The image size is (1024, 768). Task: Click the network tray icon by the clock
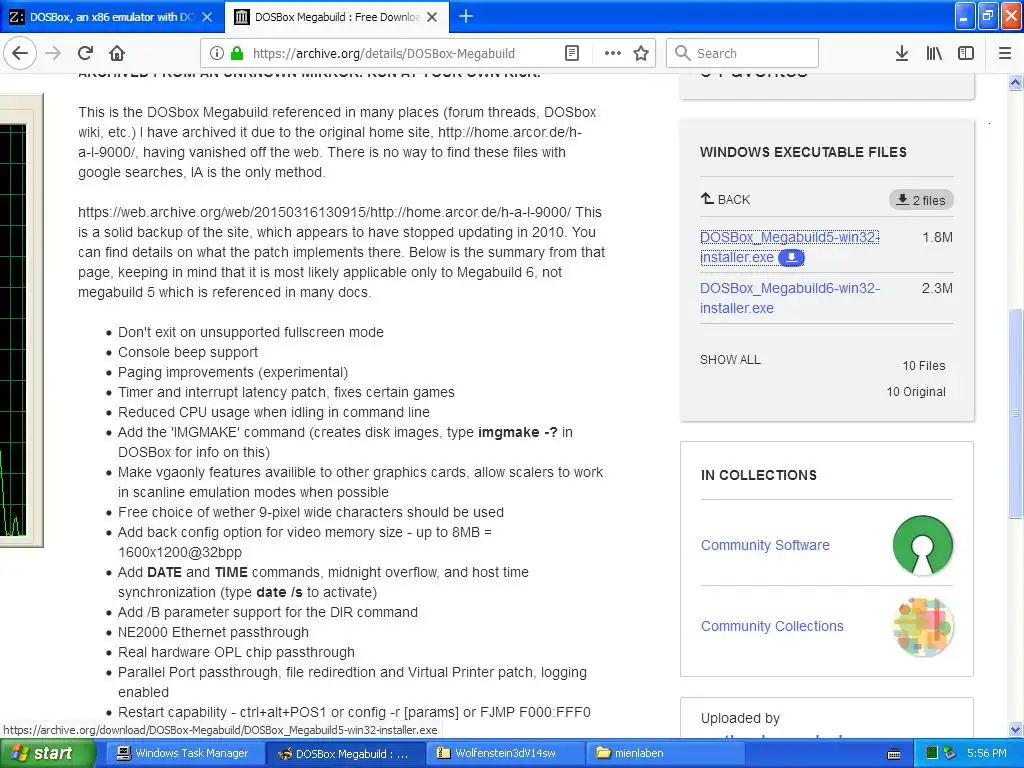tap(950, 754)
